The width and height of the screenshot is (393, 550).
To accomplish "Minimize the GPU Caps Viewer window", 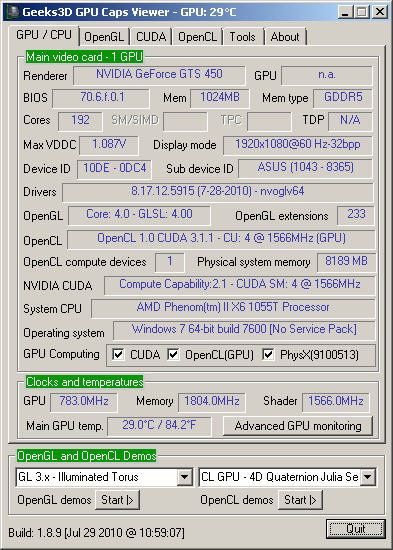I will coord(346,12).
